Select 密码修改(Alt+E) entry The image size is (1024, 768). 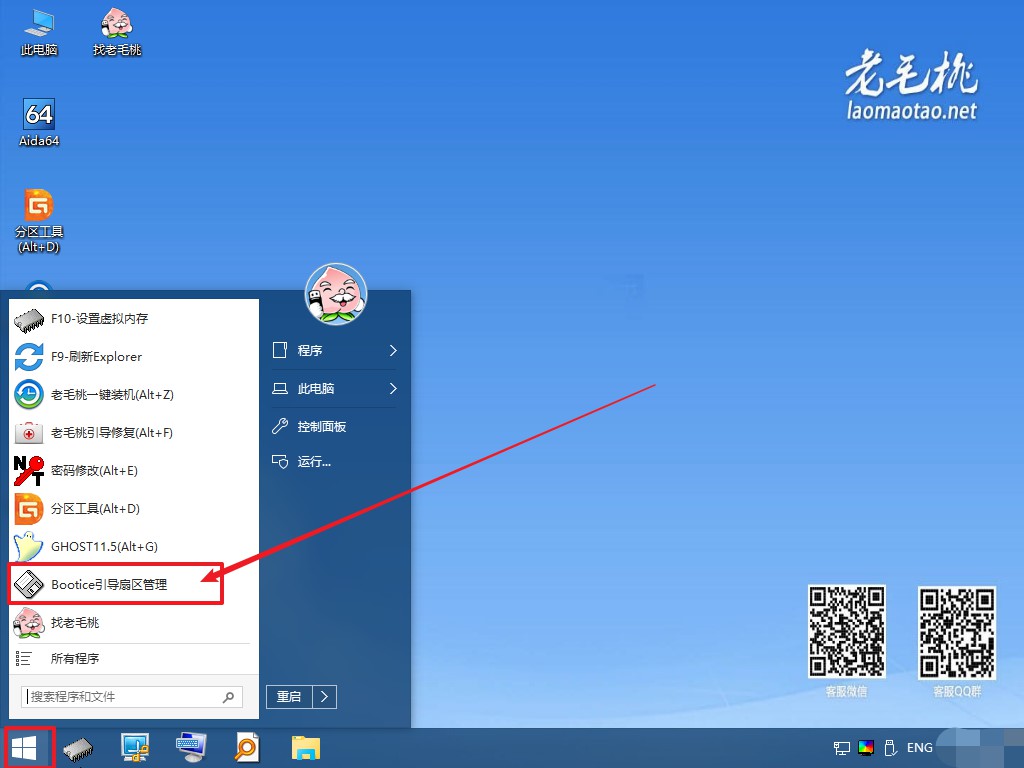134,470
